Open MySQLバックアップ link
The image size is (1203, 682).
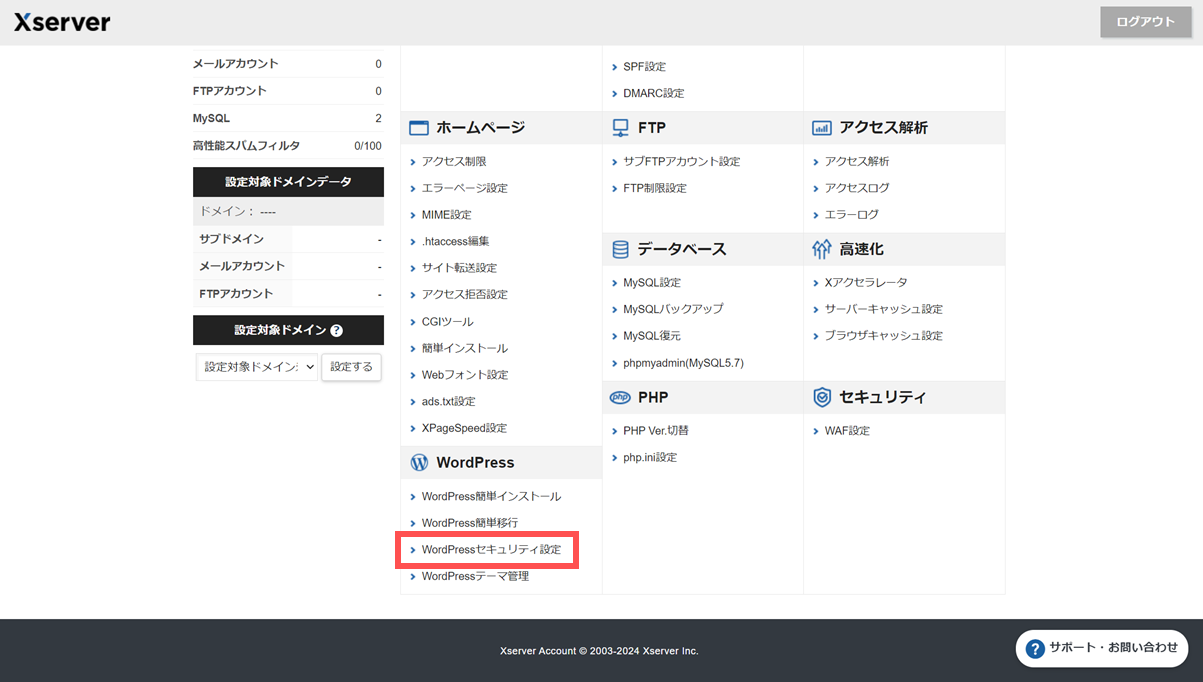(673, 309)
